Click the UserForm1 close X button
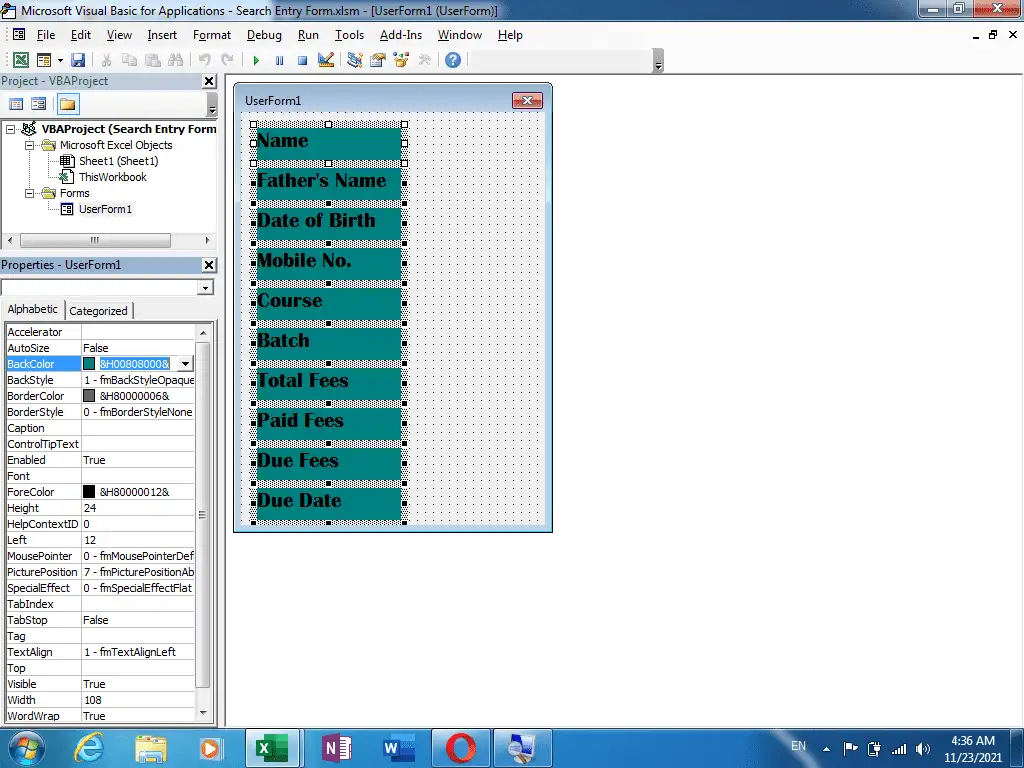Viewport: 1024px width, 768px height. pos(527,101)
